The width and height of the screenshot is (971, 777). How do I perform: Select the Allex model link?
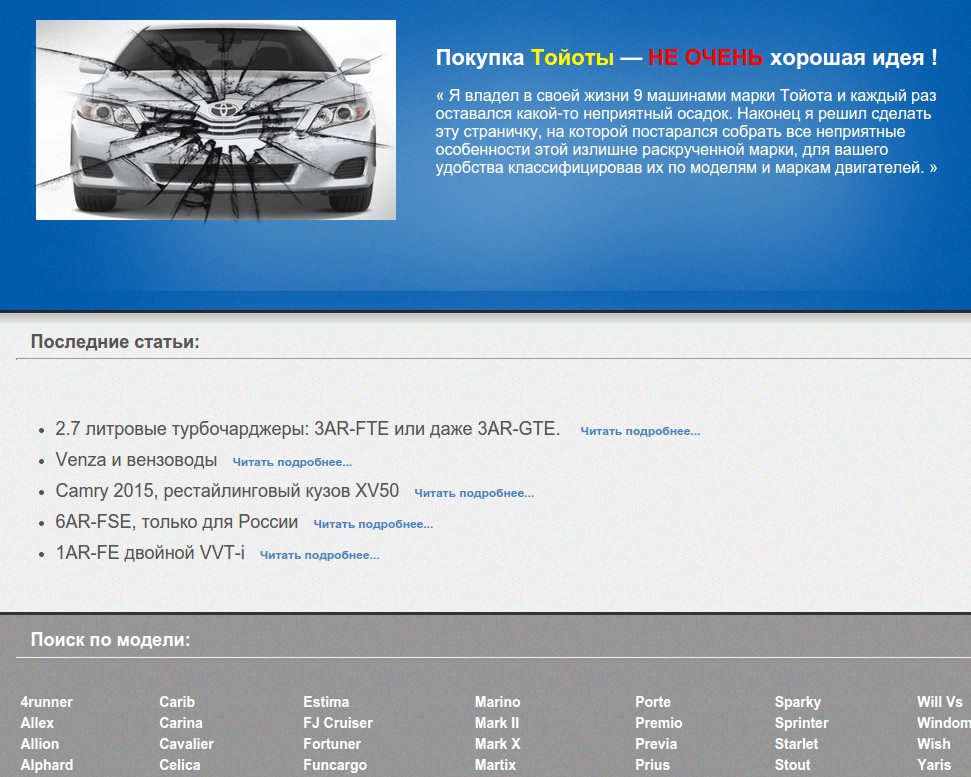37,723
